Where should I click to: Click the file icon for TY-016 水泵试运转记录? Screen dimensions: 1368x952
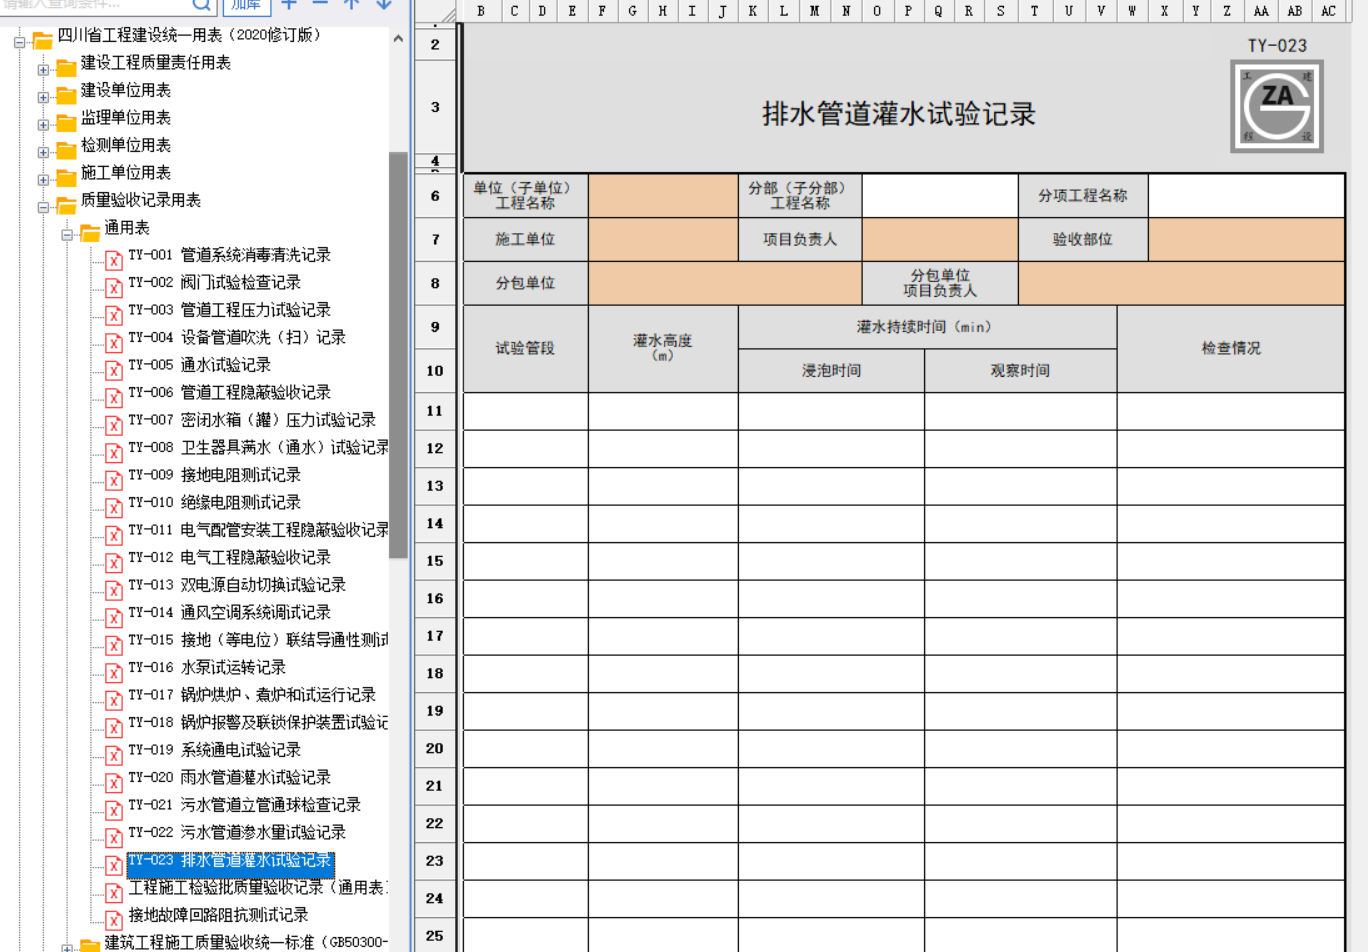point(114,672)
